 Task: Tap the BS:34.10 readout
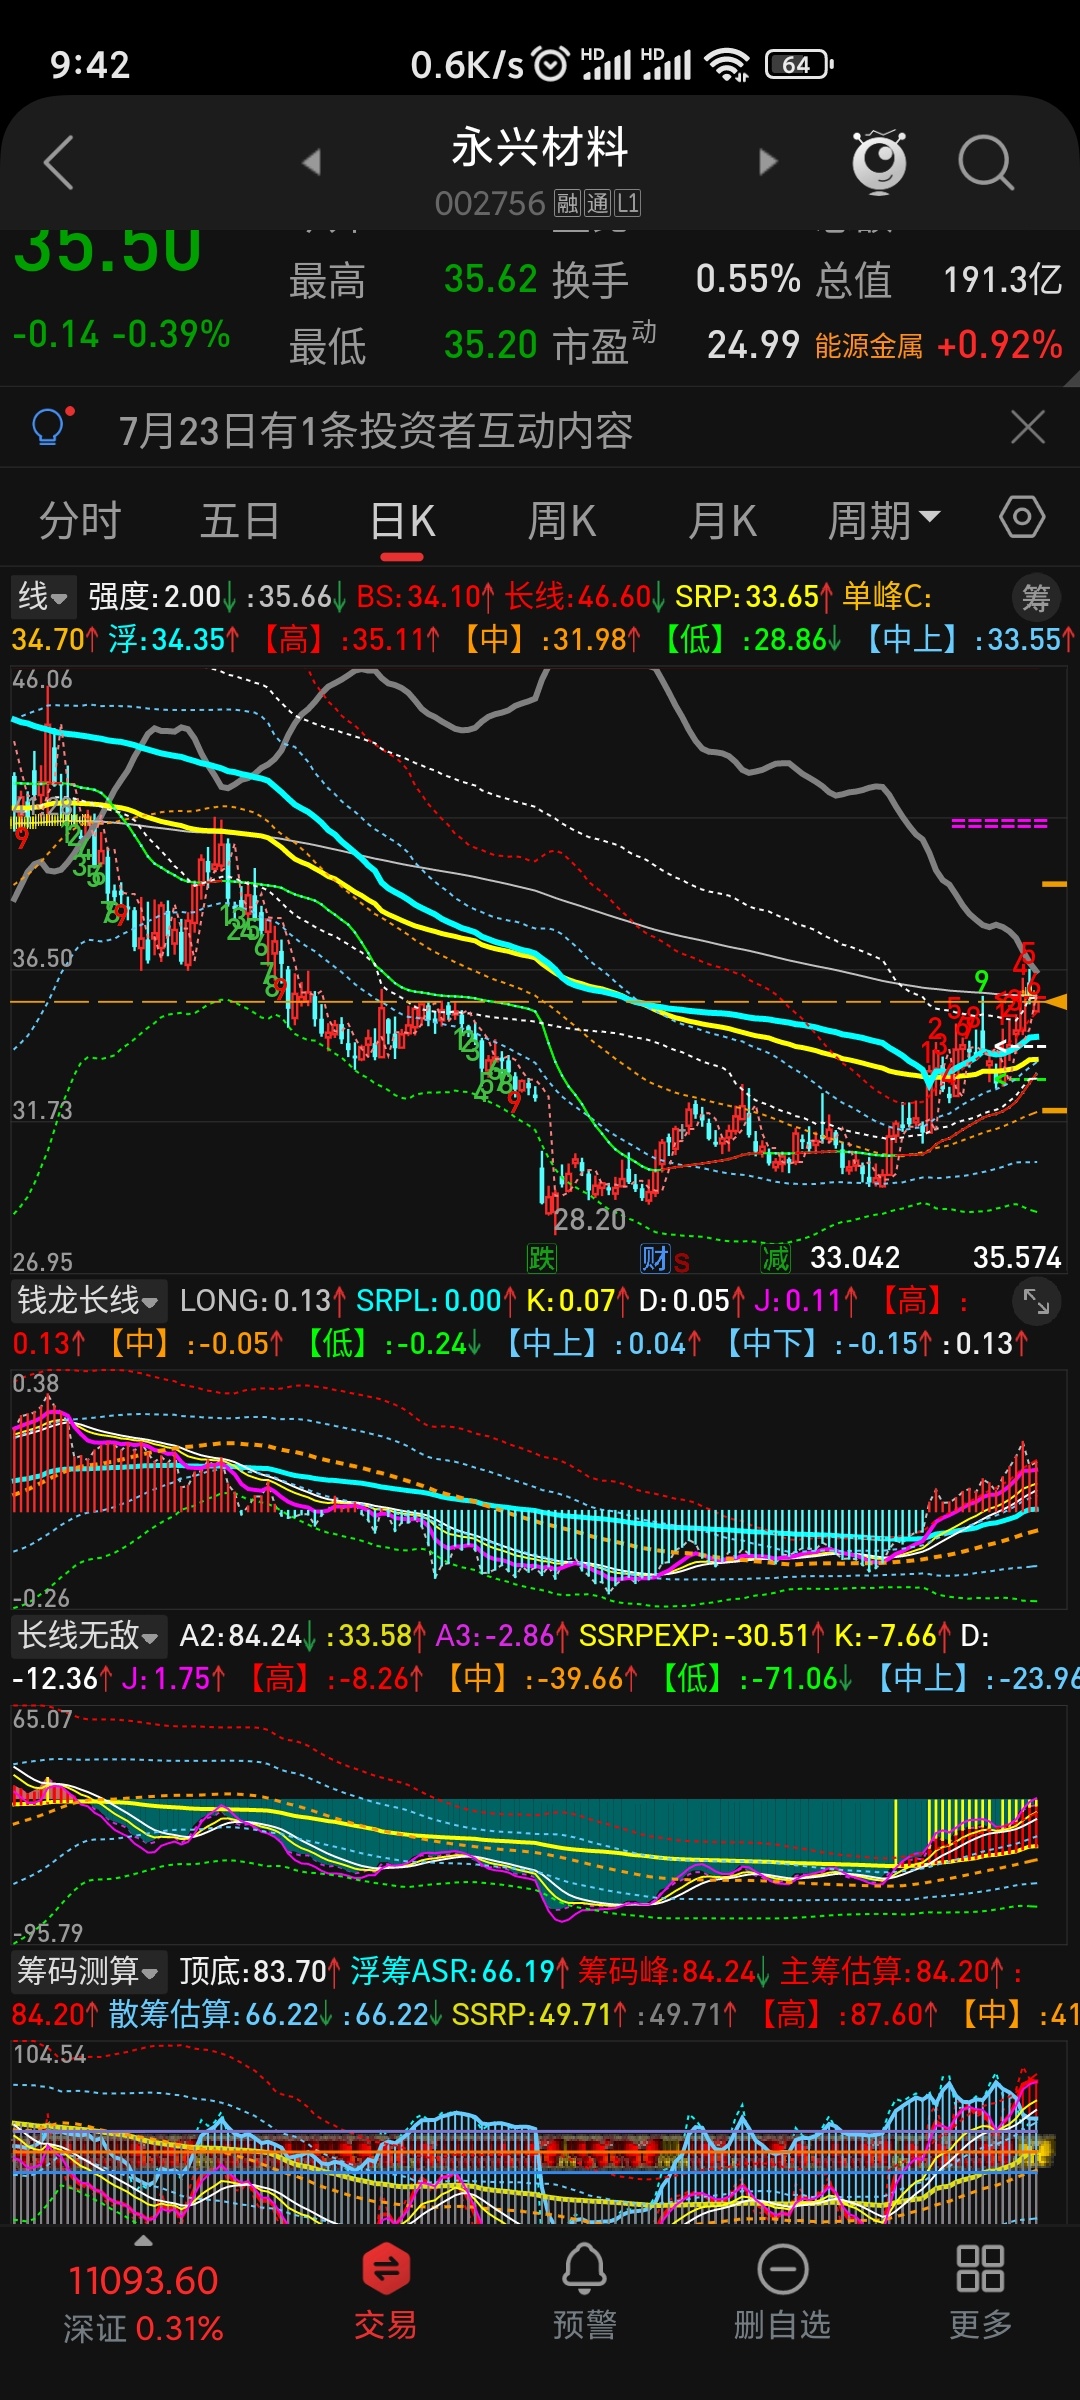pos(425,597)
